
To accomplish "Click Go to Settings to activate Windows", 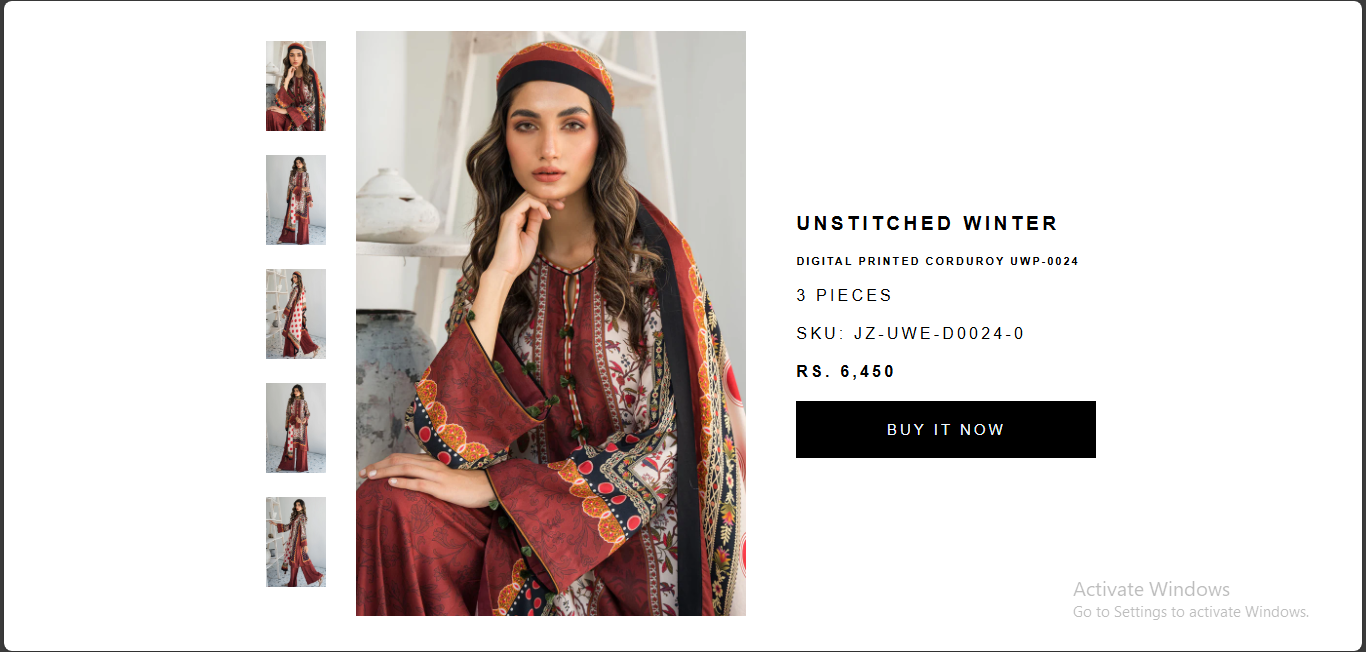I will pyautogui.click(x=1191, y=611).
